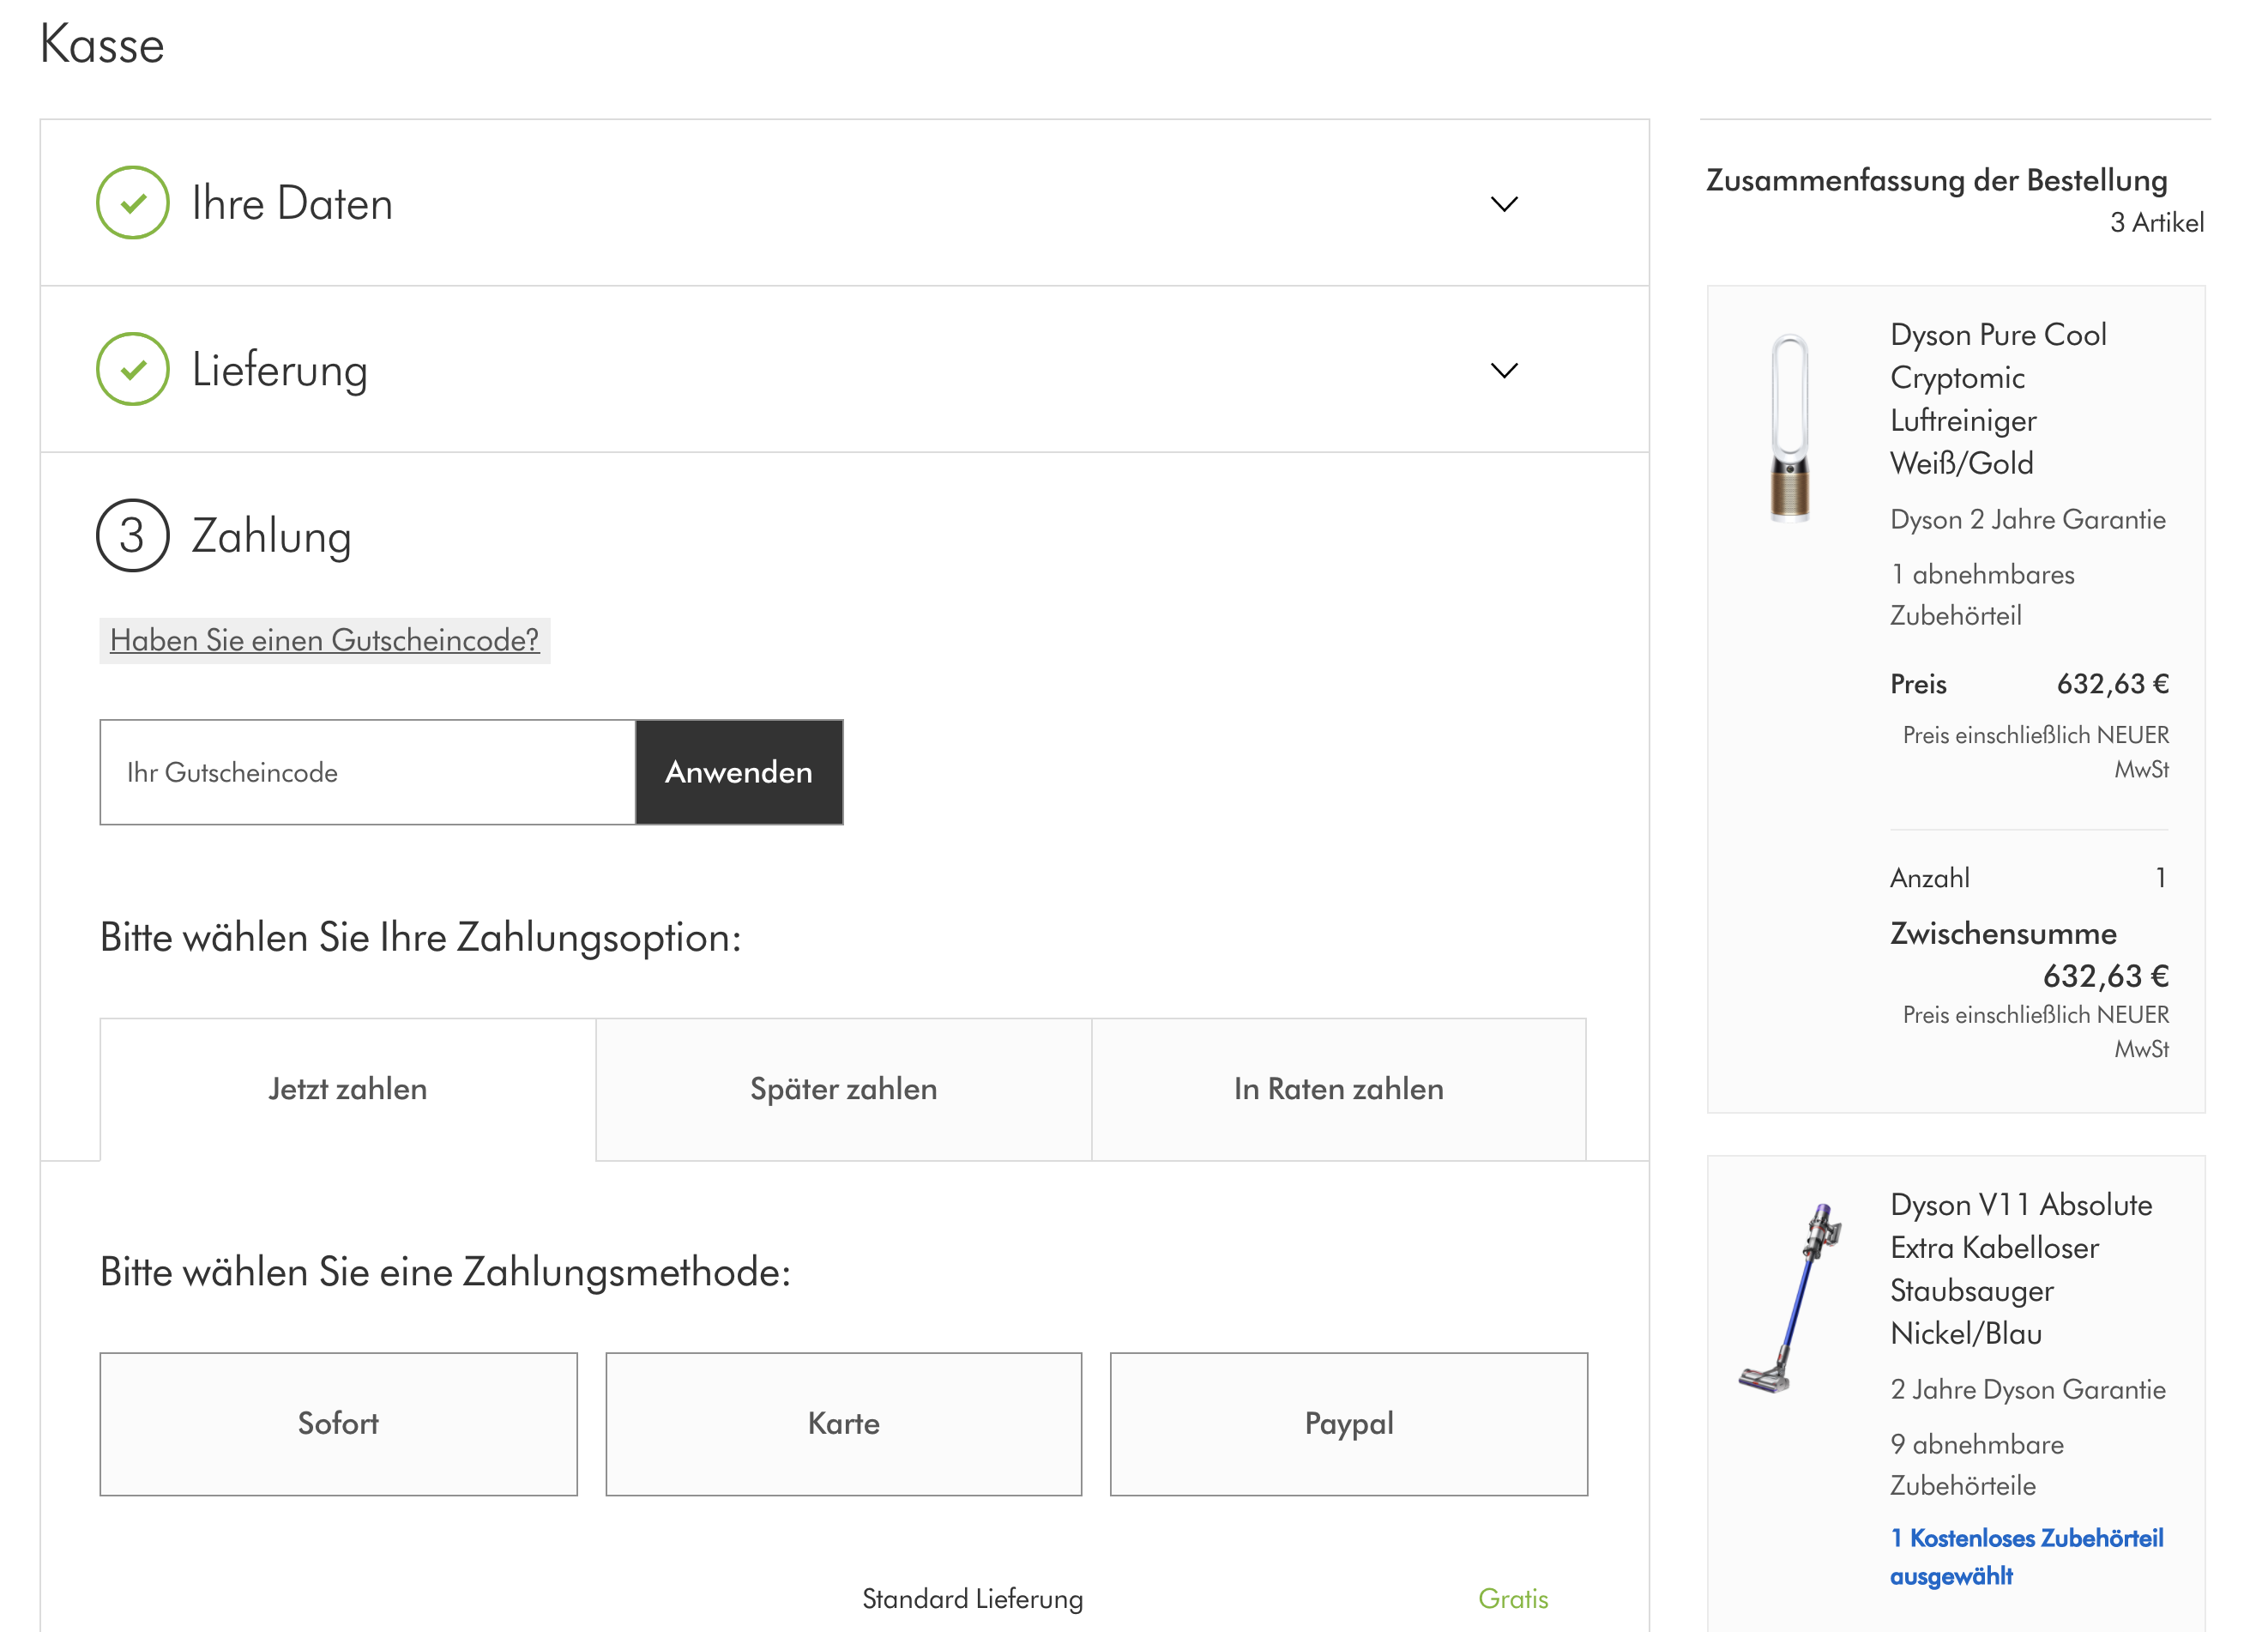Choose Karte as payment method
Image resolution: width=2268 pixels, height=1632 pixels.
point(843,1425)
